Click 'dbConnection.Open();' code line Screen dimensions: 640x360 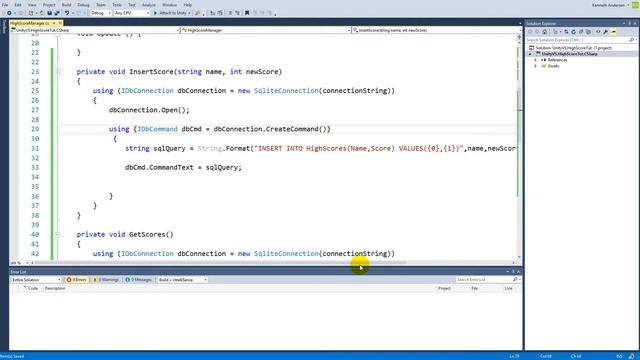coord(149,110)
